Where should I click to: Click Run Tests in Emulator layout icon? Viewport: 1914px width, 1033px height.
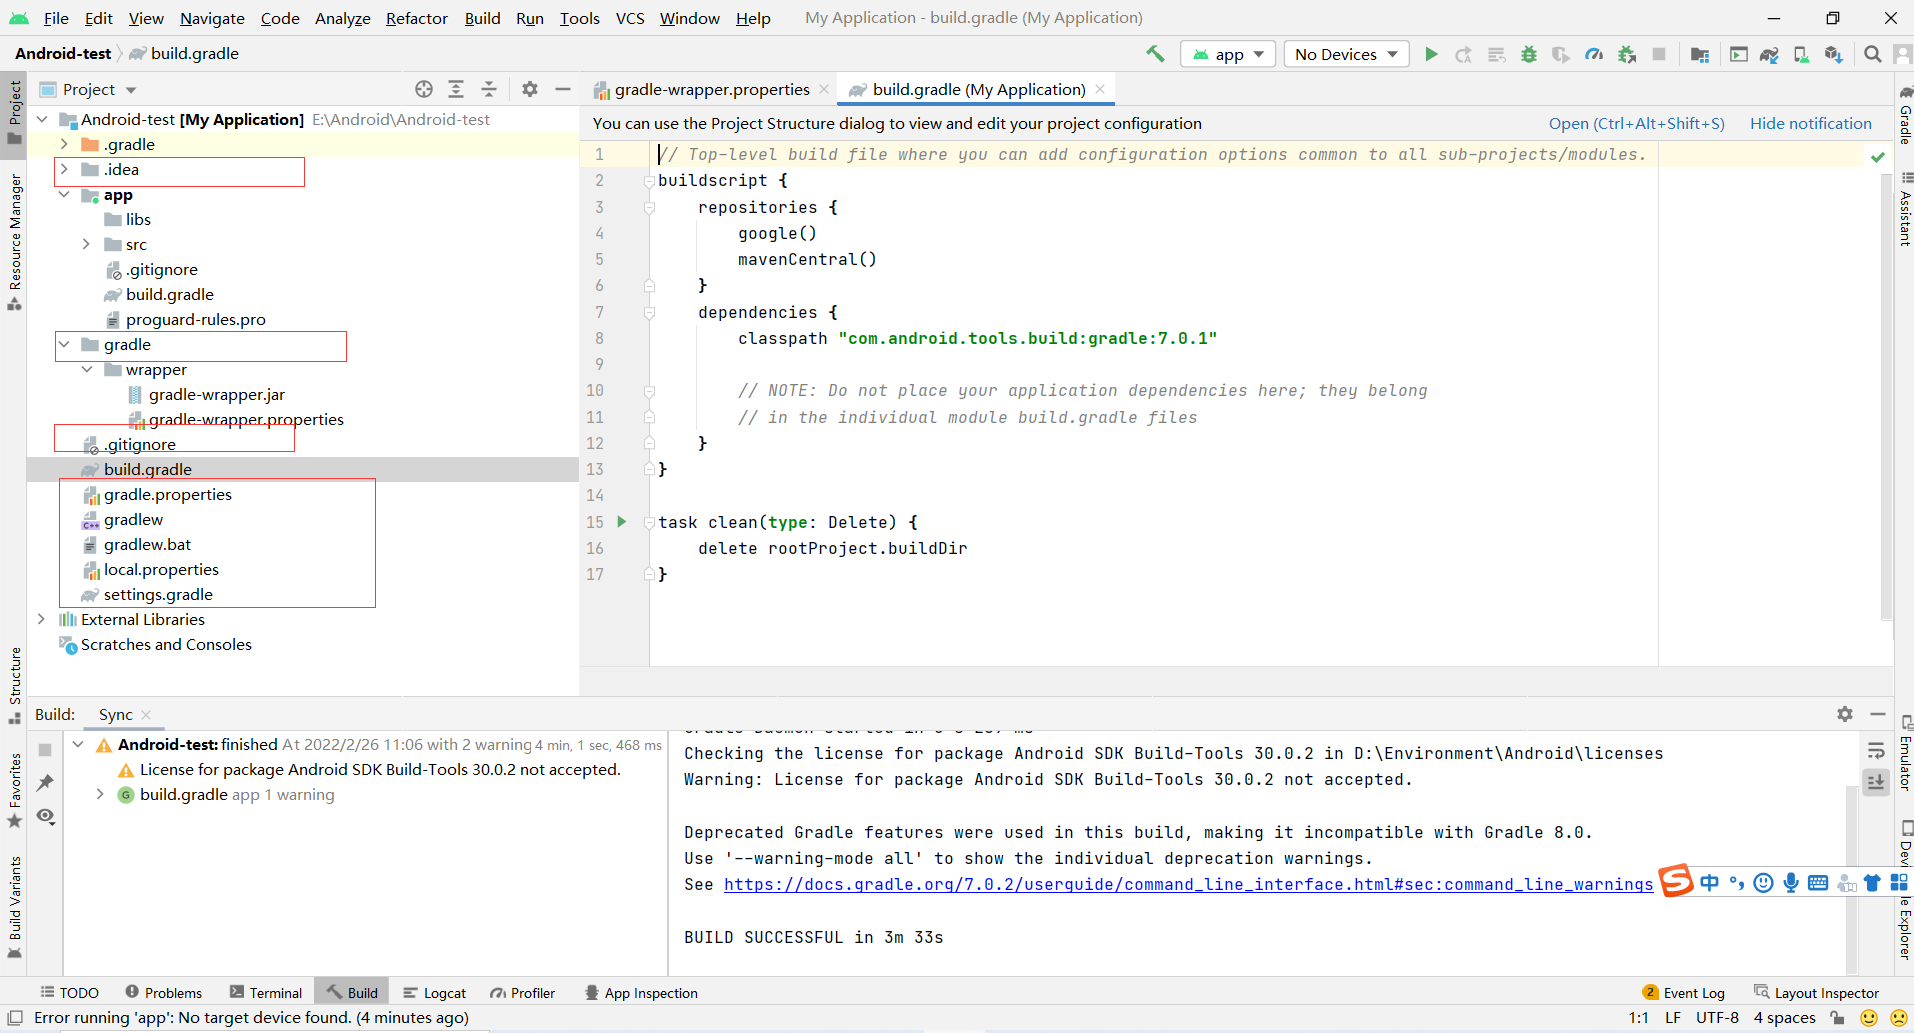tap(1739, 54)
